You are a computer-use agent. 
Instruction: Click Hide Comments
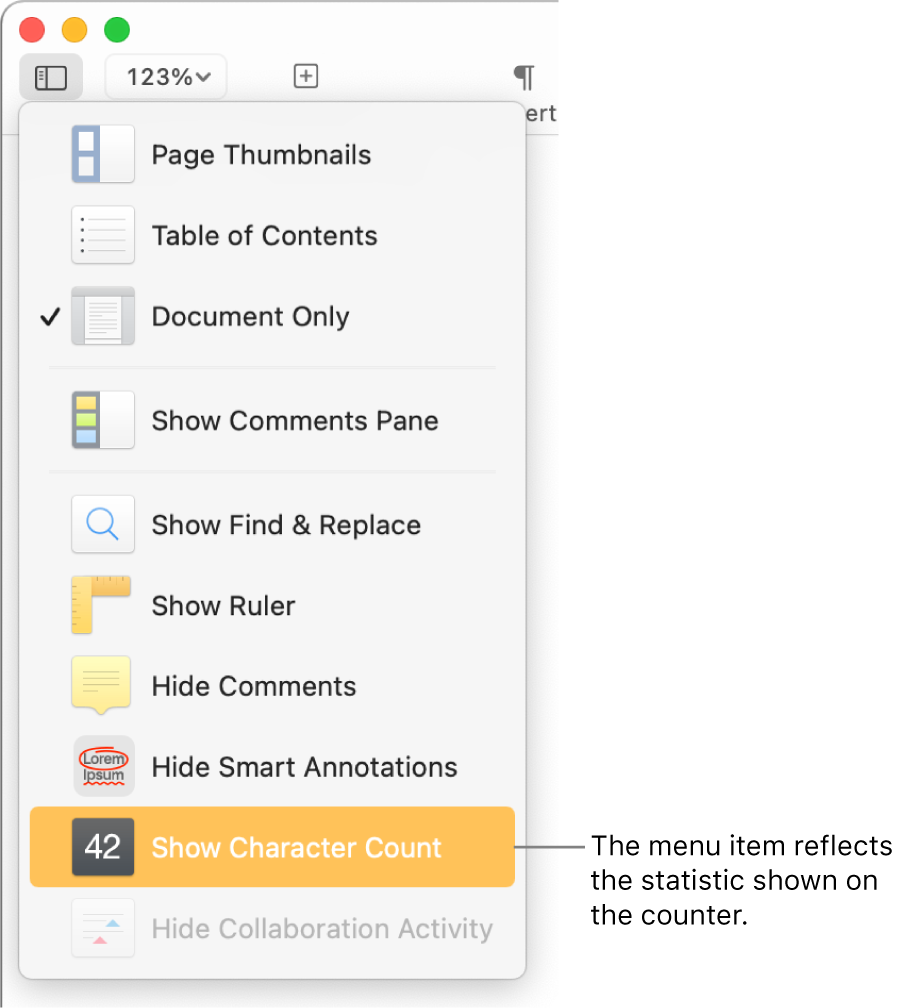coord(252,685)
